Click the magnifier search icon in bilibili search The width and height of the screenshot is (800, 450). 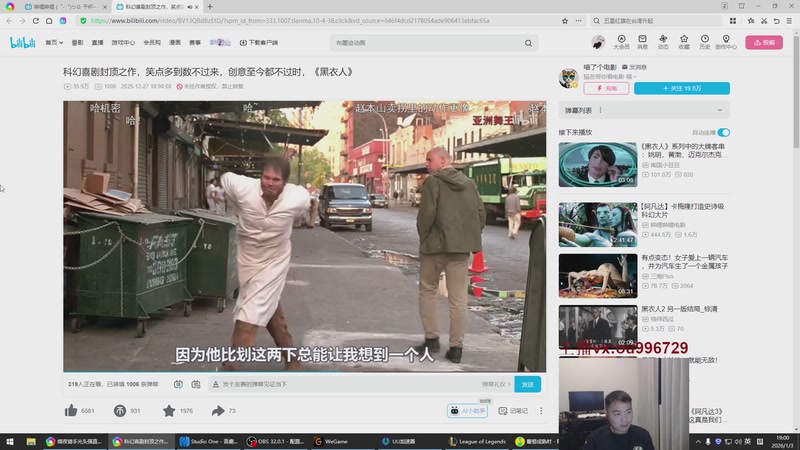point(528,43)
